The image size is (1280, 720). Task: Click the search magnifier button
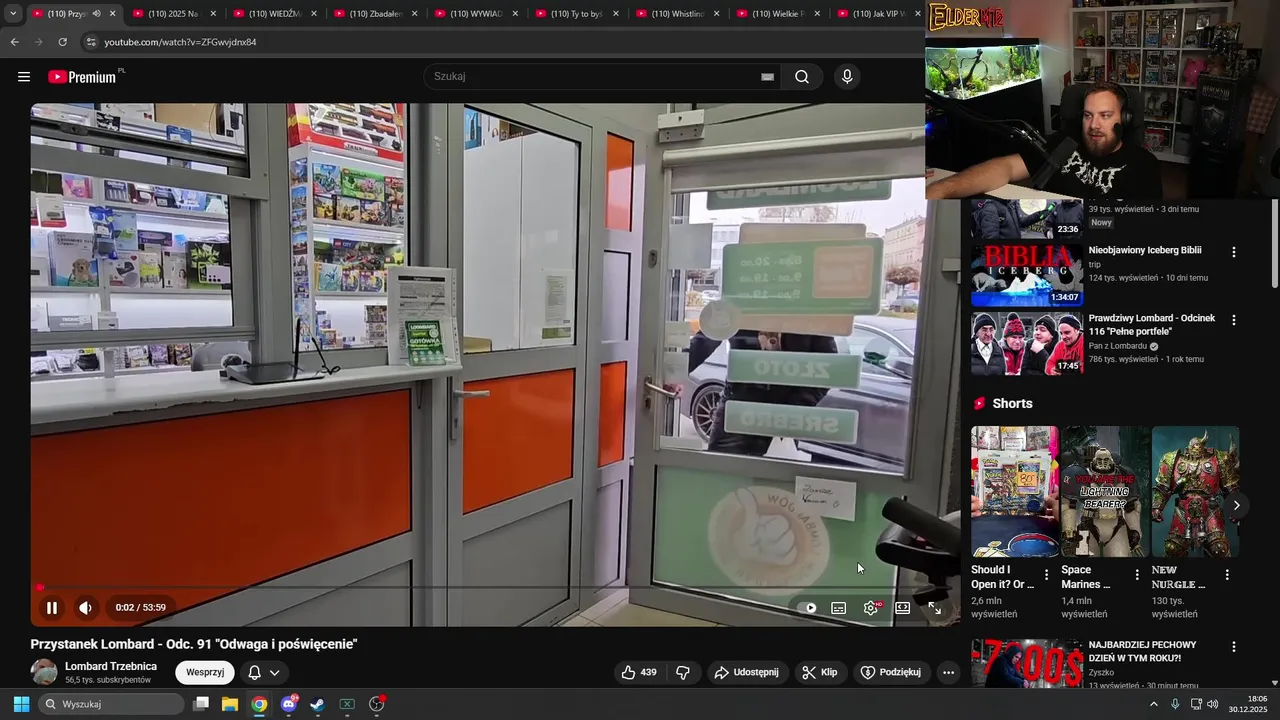(x=802, y=77)
